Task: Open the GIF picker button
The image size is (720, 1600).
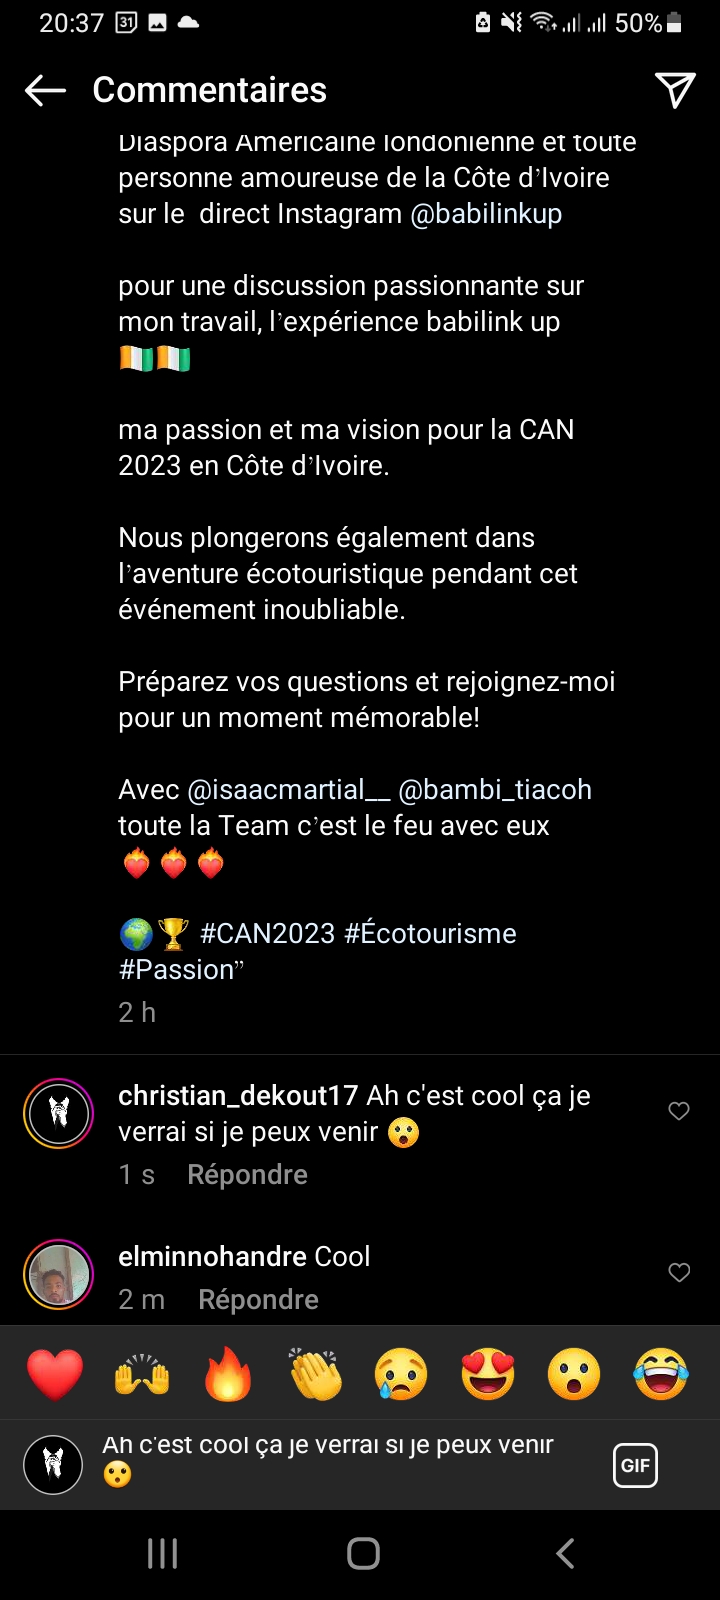Action: coord(635,1466)
